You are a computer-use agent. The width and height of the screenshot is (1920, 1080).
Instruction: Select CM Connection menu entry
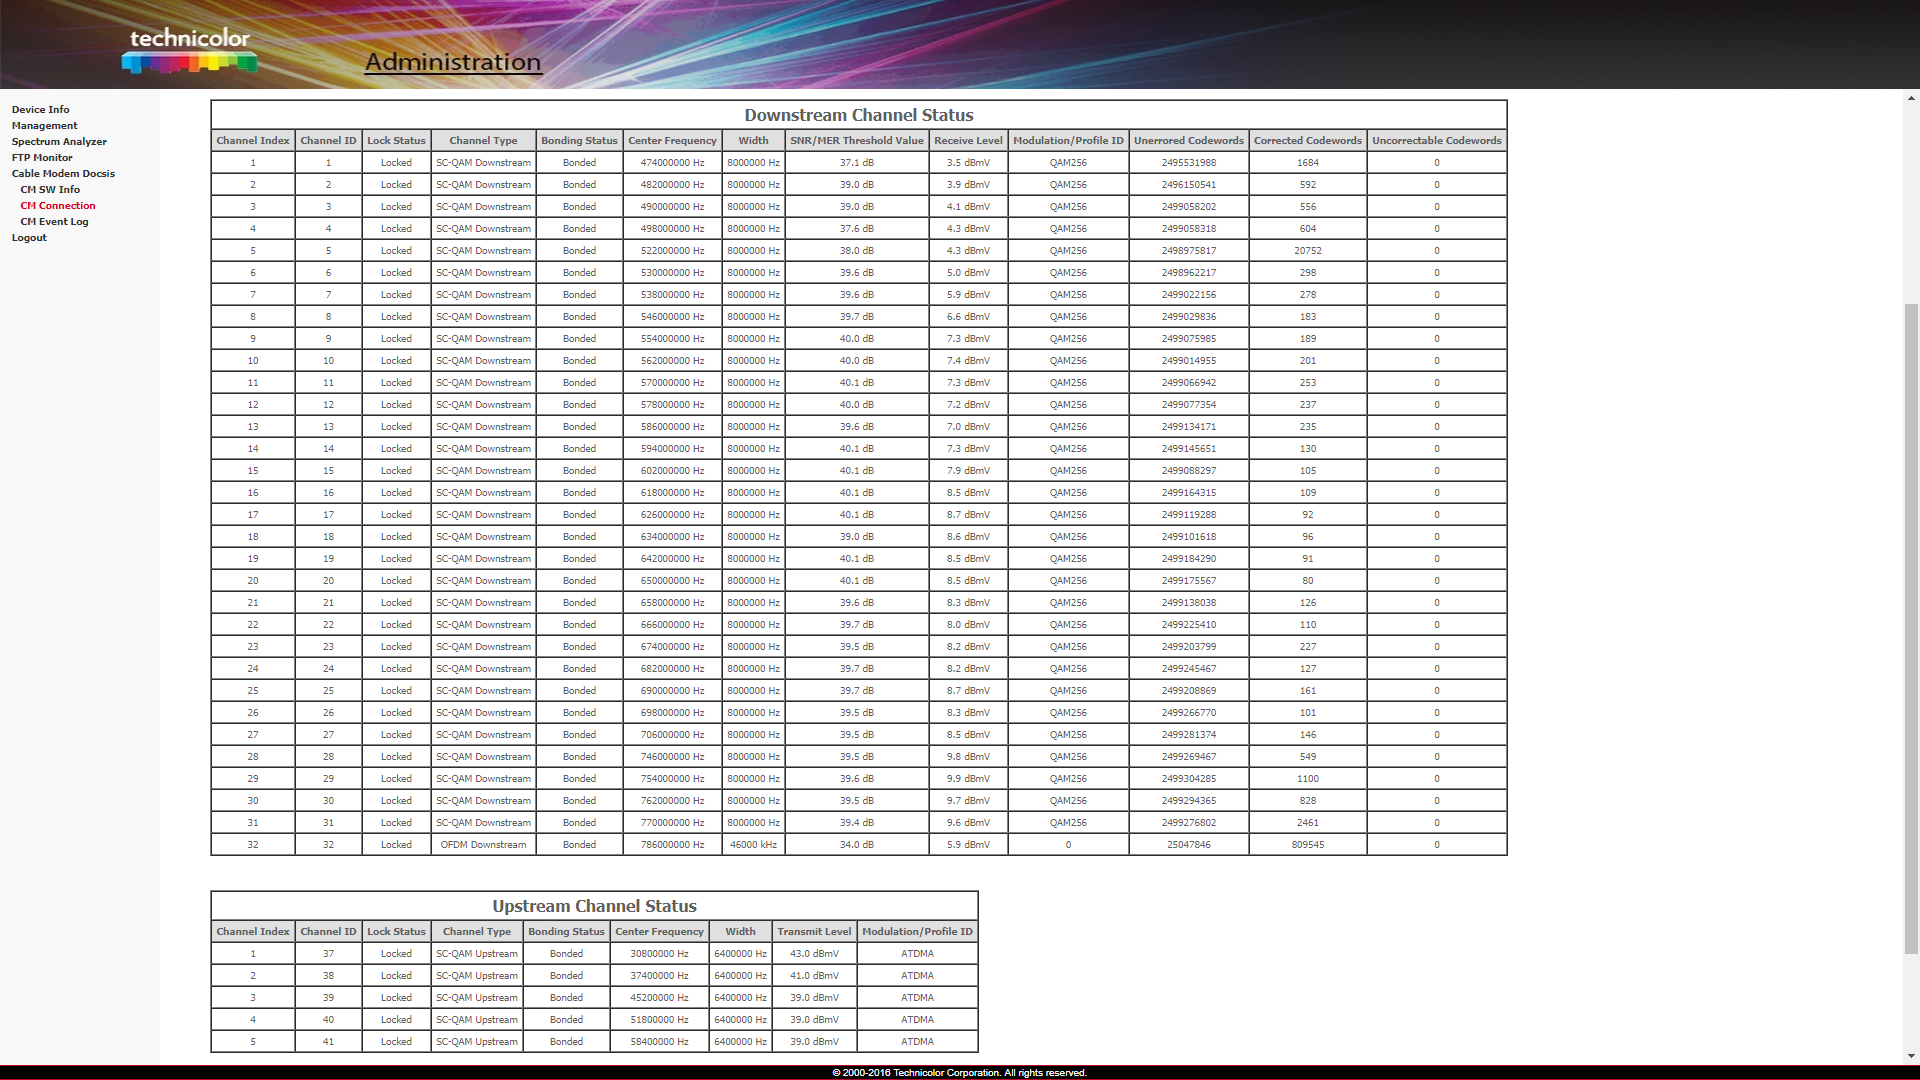point(58,206)
